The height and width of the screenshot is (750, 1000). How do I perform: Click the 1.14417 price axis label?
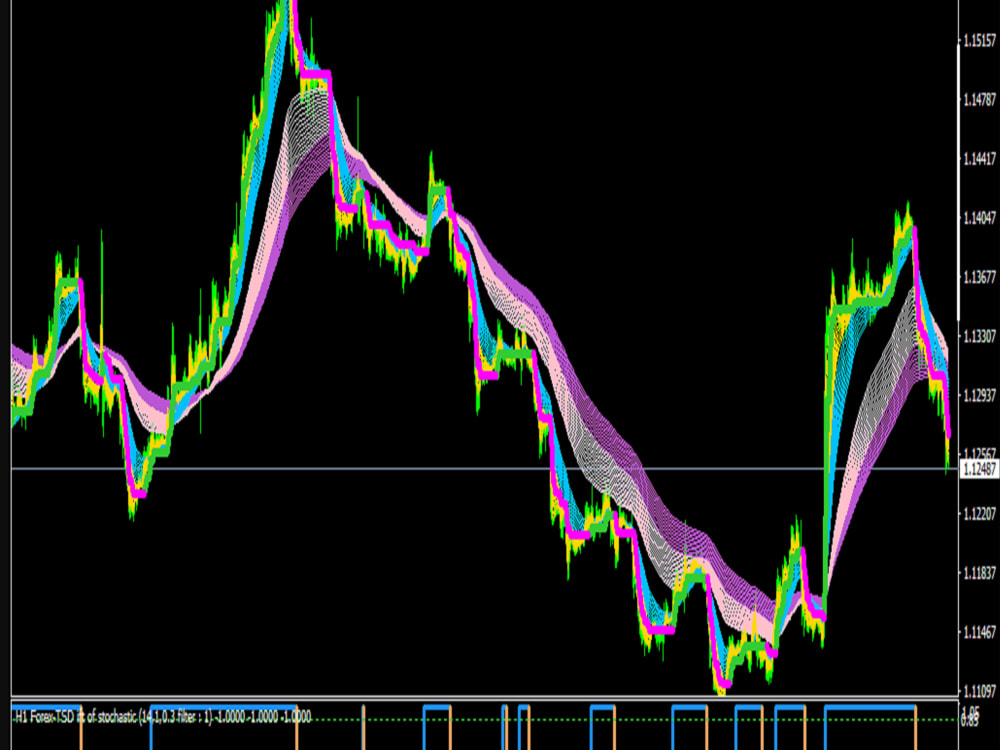coord(980,159)
